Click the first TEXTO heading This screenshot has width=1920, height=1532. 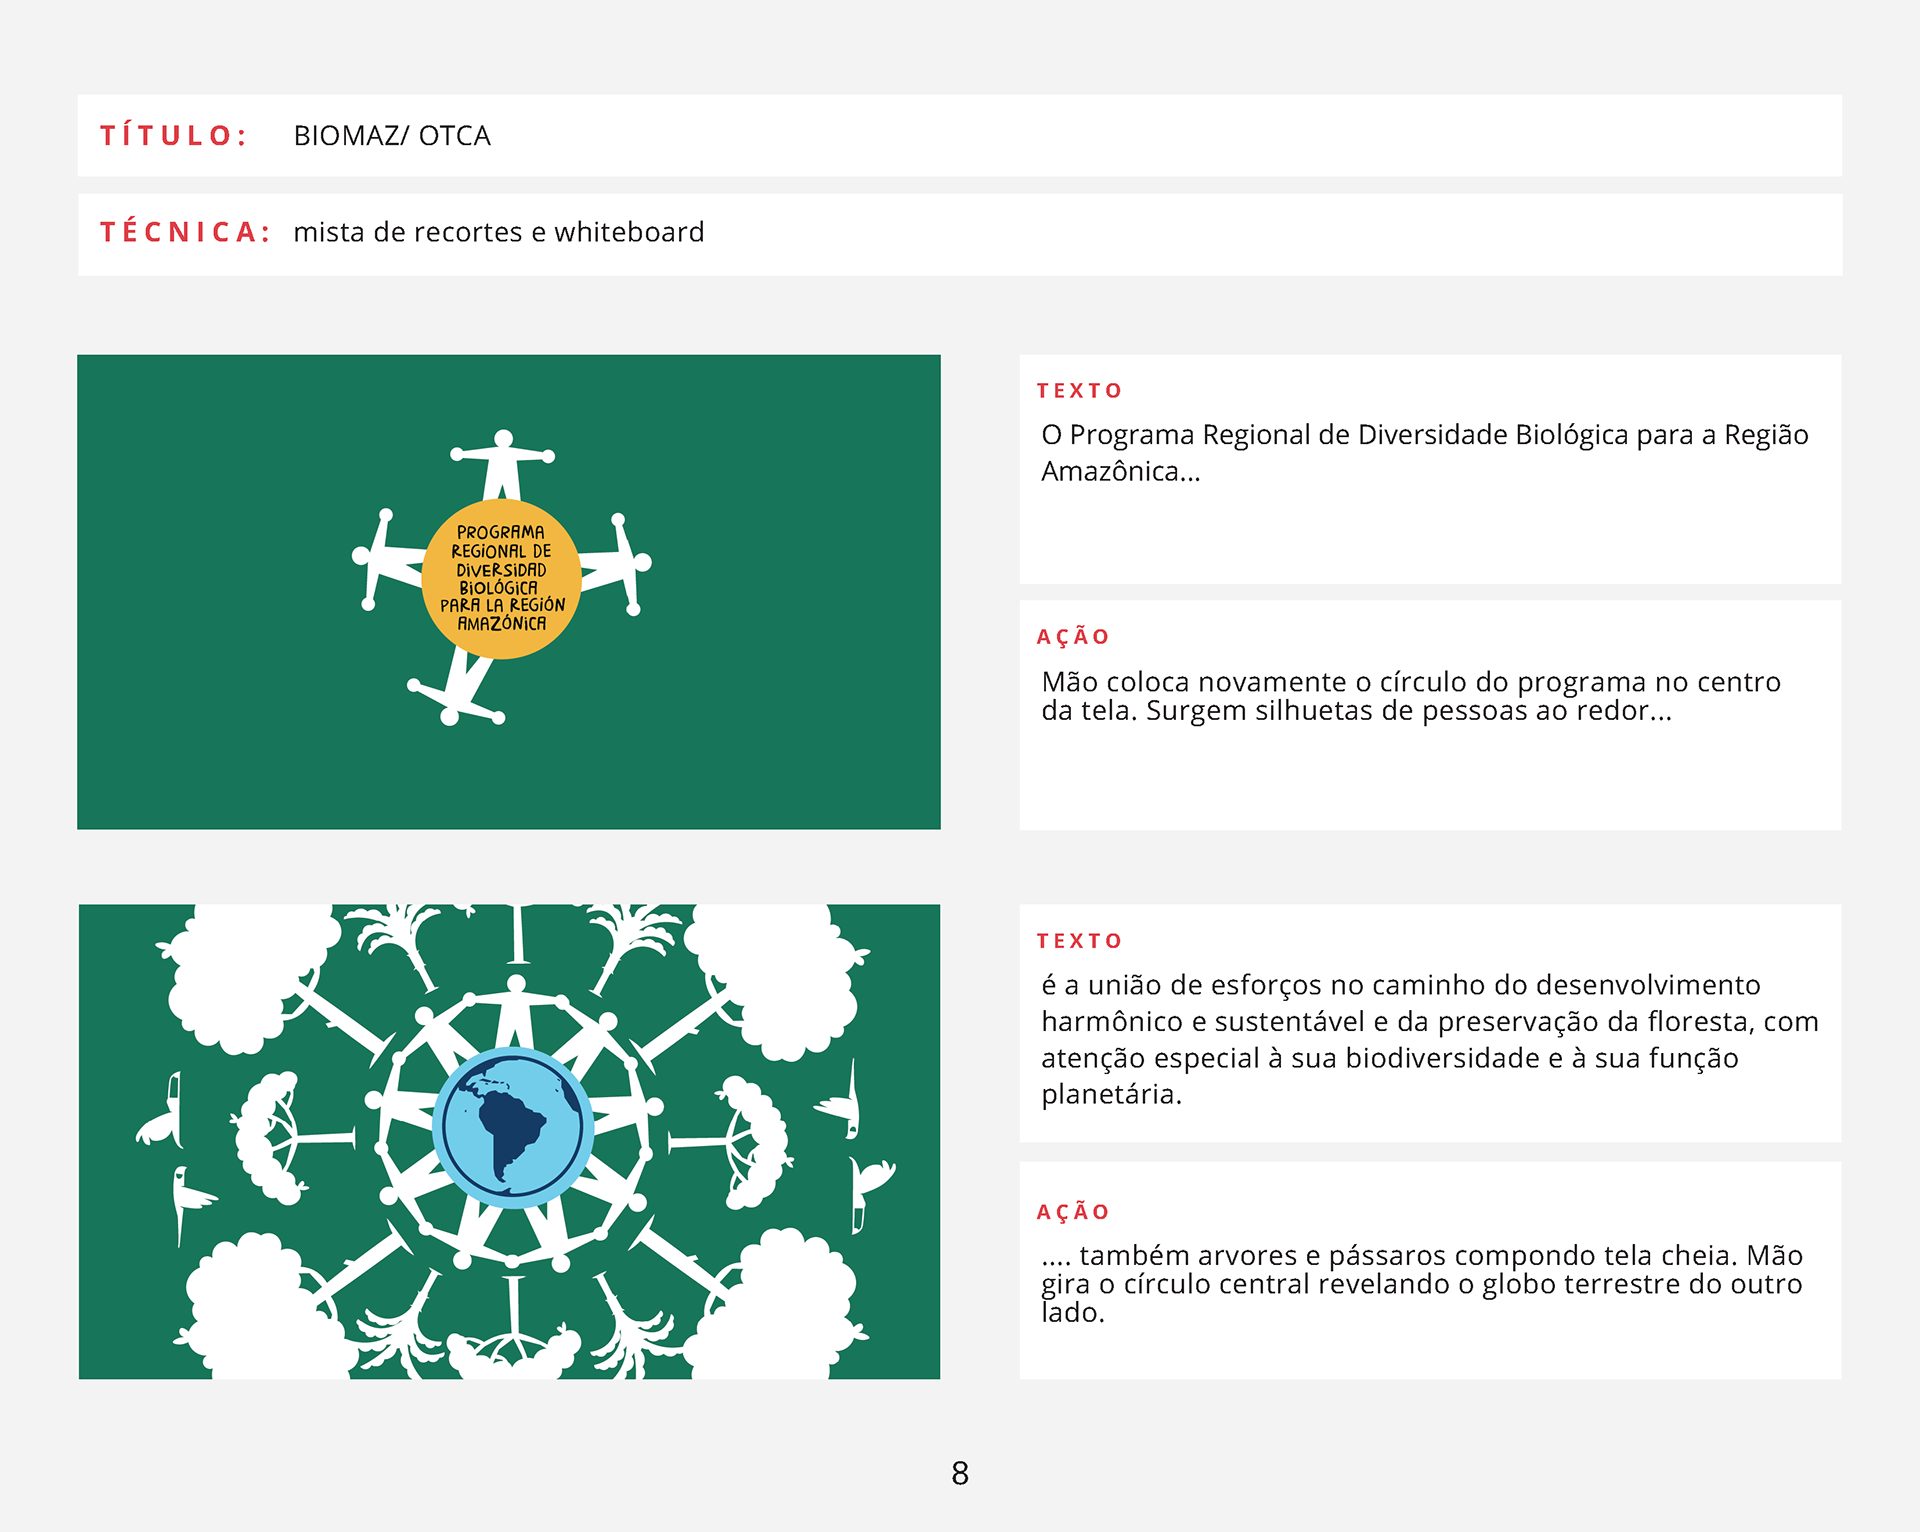[1079, 391]
